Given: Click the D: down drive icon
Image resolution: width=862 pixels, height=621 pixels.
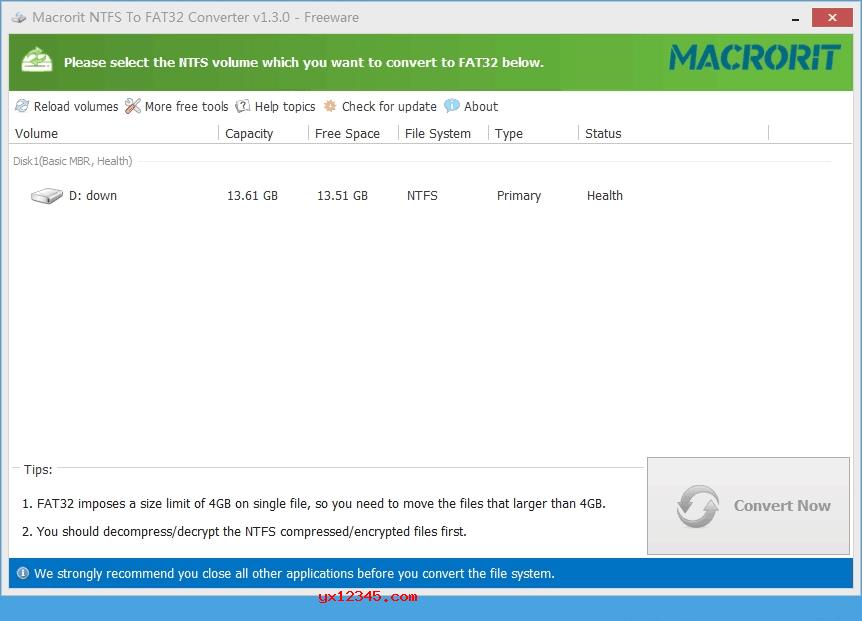Looking at the screenshot, I should (47, 196).
